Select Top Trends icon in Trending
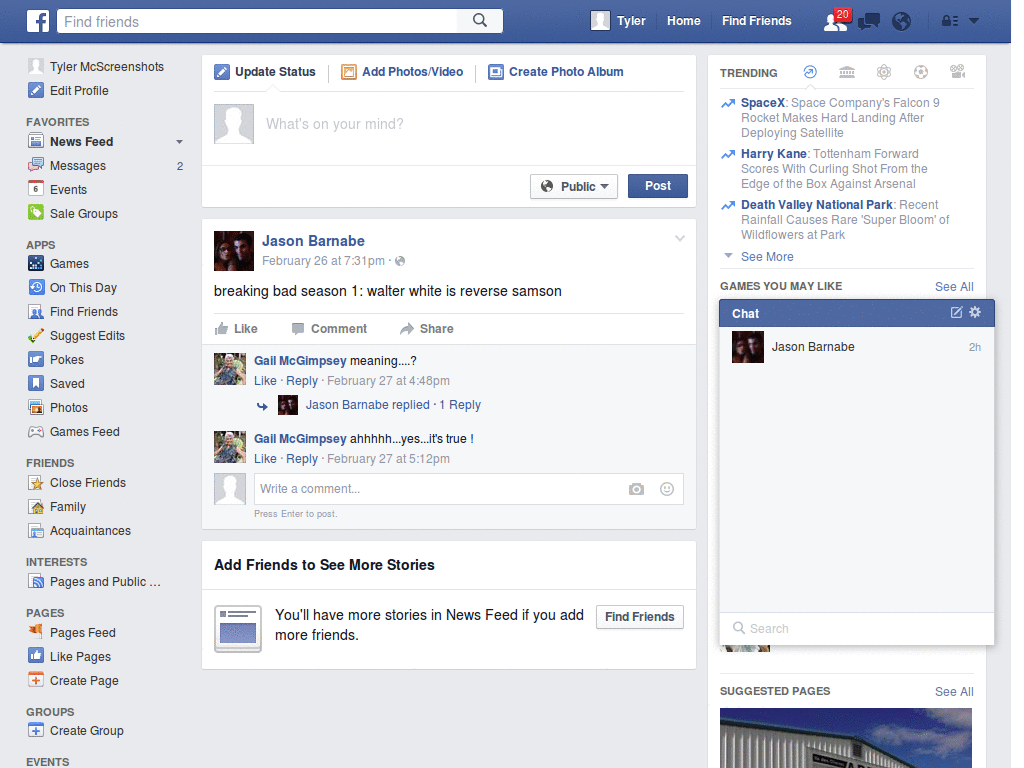1024x768 pixels. pos(810,72)
